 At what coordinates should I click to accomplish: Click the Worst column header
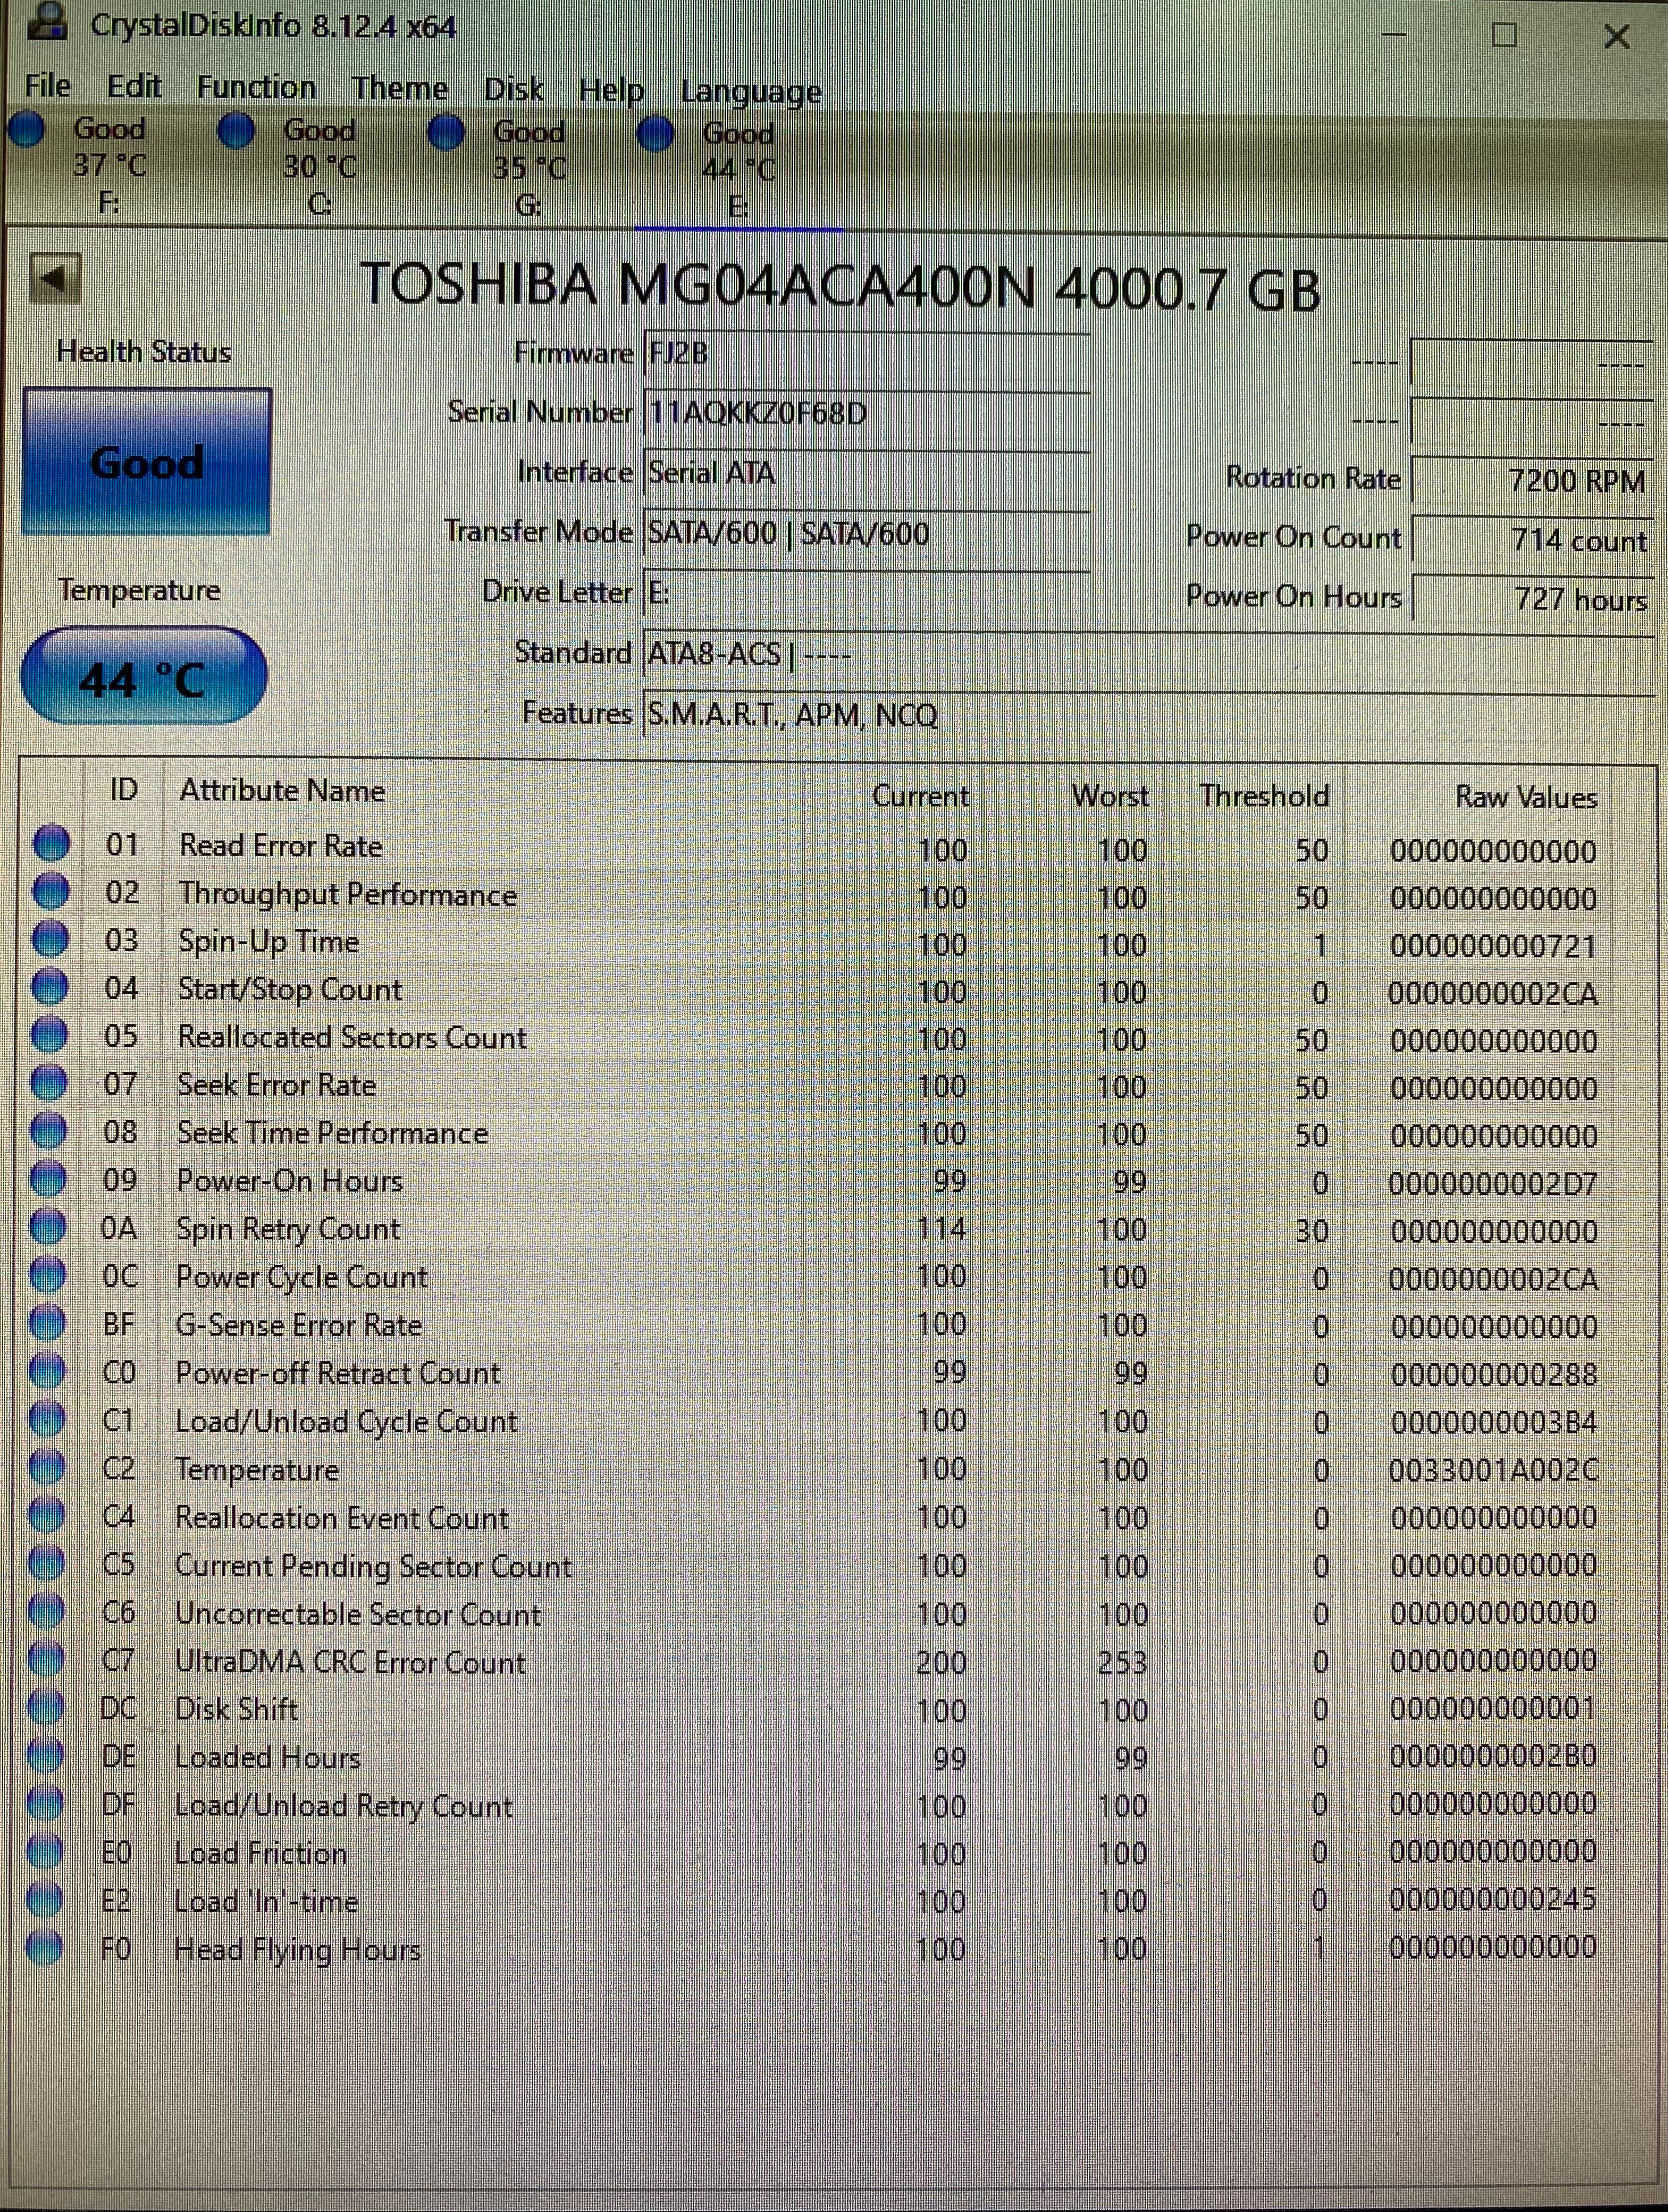[1110, 796]
